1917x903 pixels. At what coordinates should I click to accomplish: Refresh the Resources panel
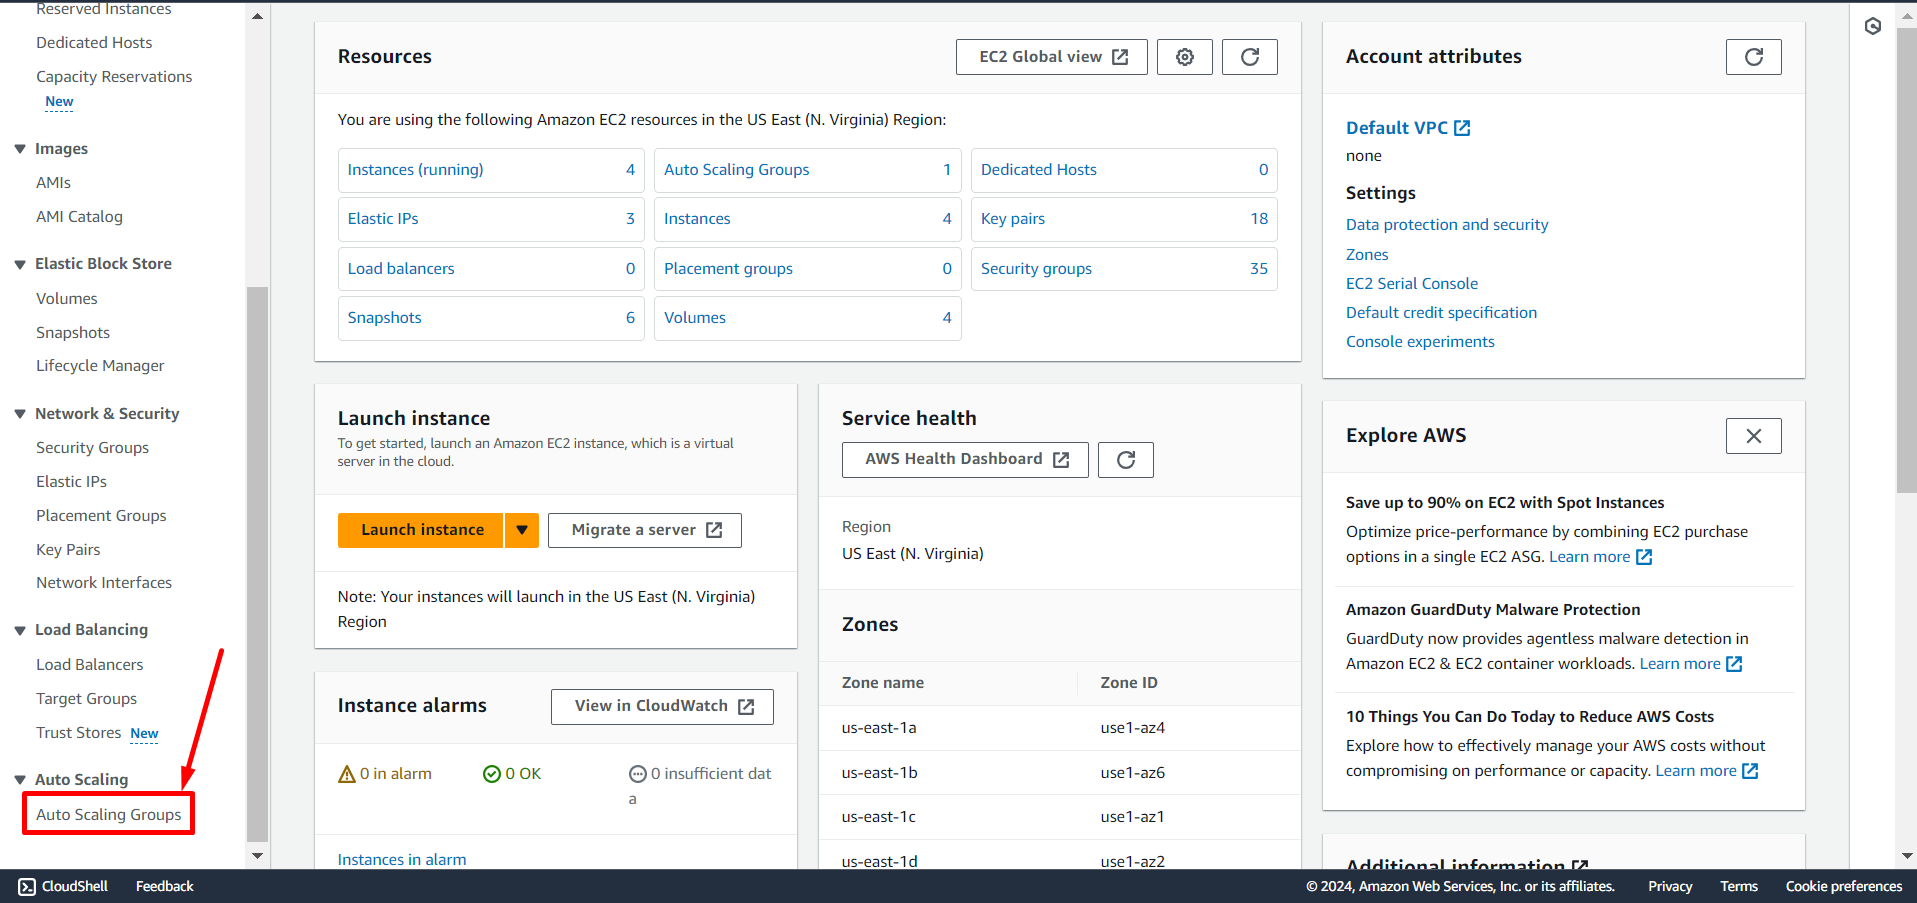pos(1249,57)
